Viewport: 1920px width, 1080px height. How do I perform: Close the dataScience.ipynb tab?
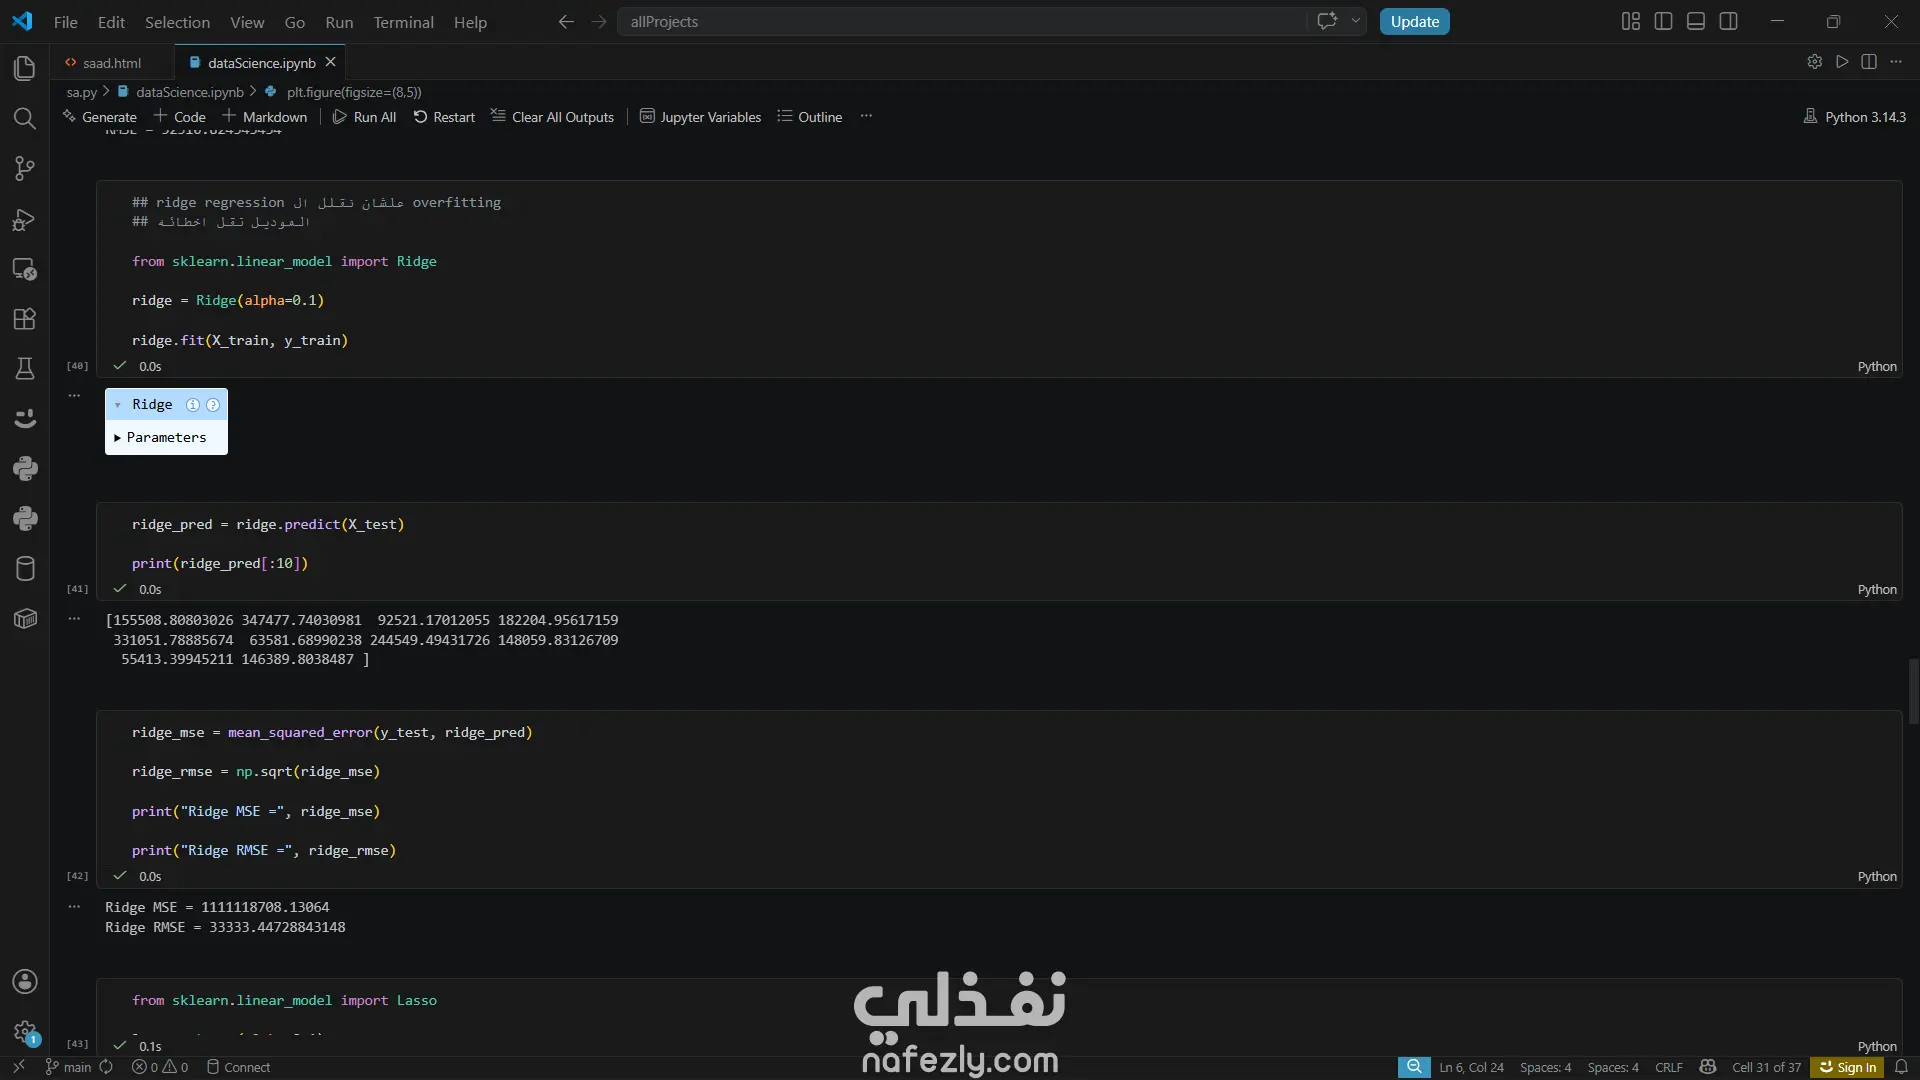pos(331,62)
